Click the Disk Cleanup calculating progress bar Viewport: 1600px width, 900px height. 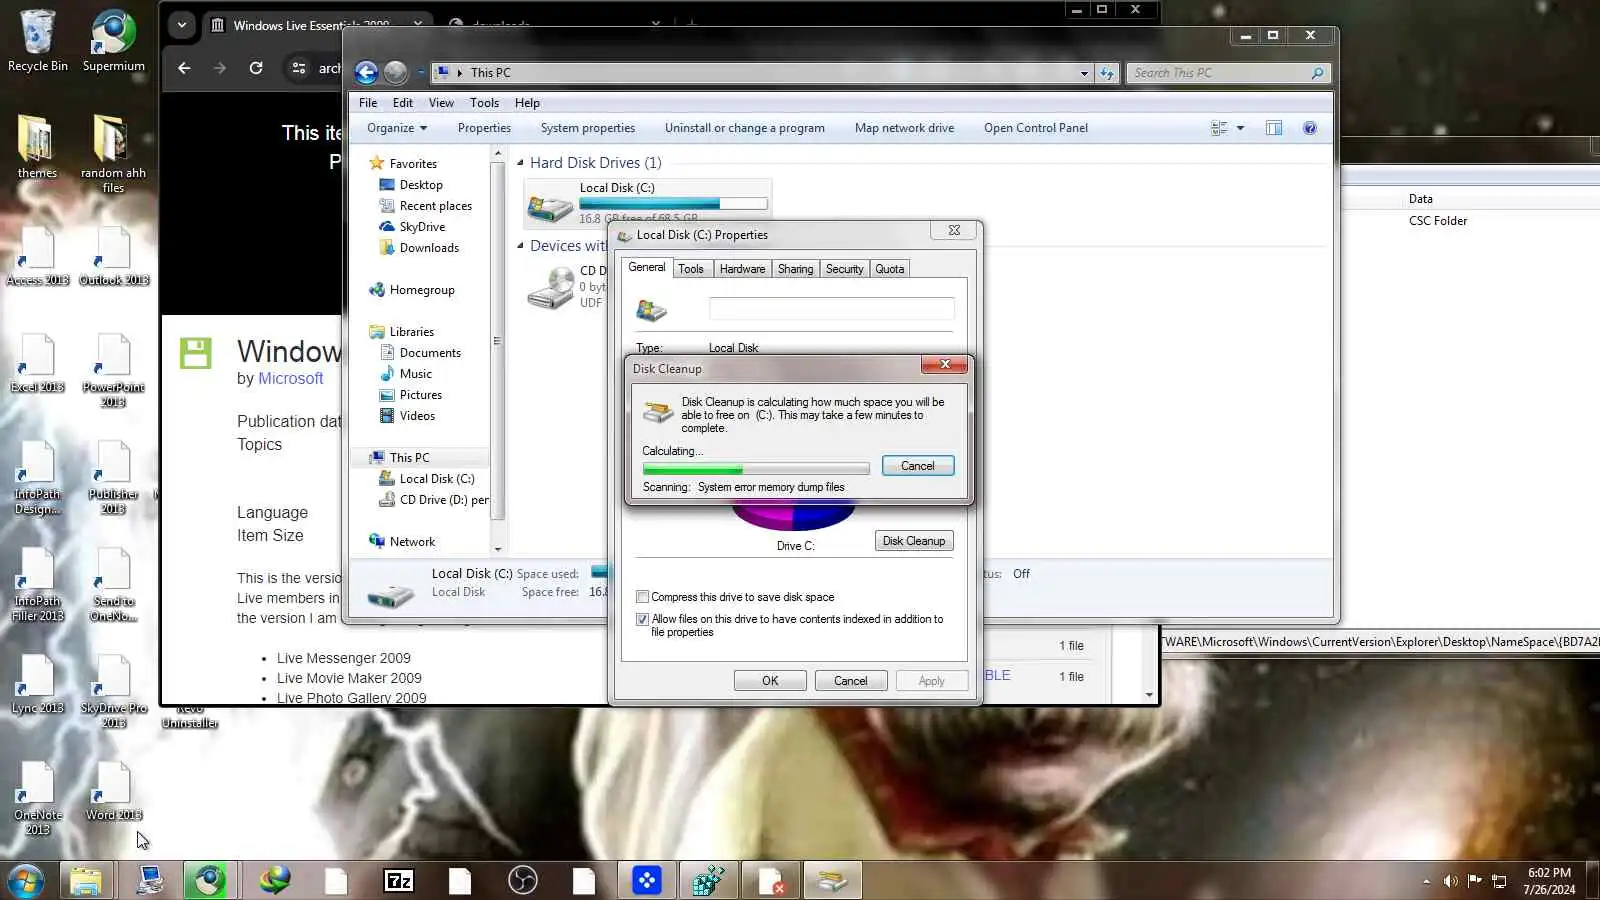coord(756,469)
